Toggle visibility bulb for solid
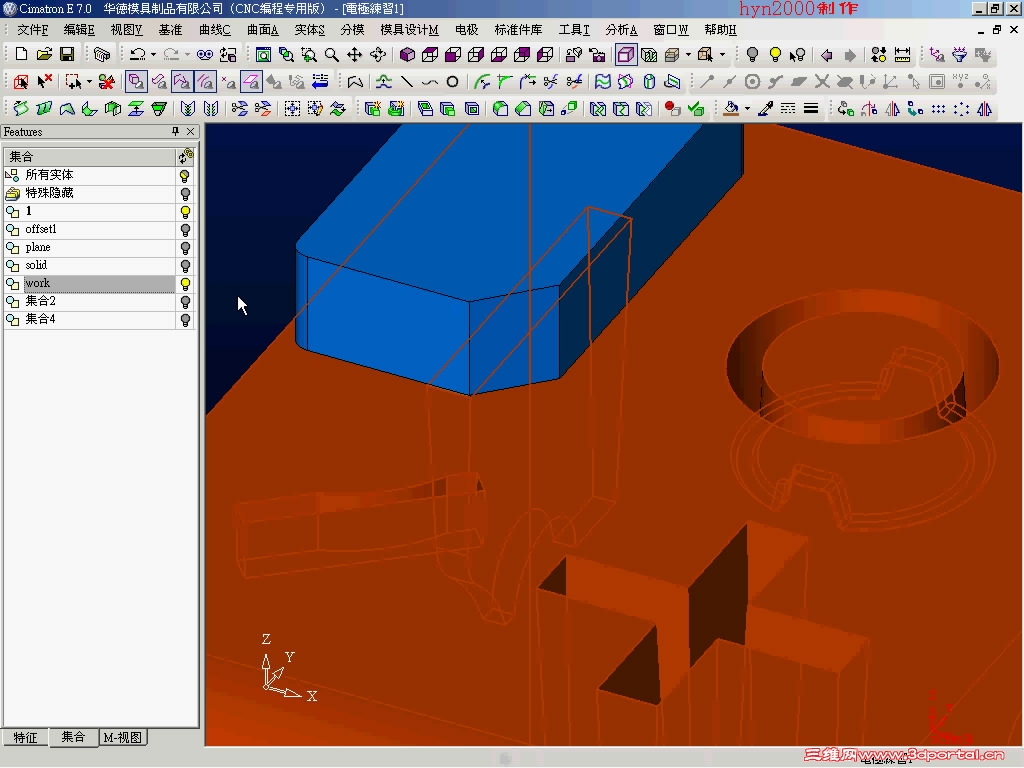The height and width of the screenshot is (768, 1024). point(185,266)
